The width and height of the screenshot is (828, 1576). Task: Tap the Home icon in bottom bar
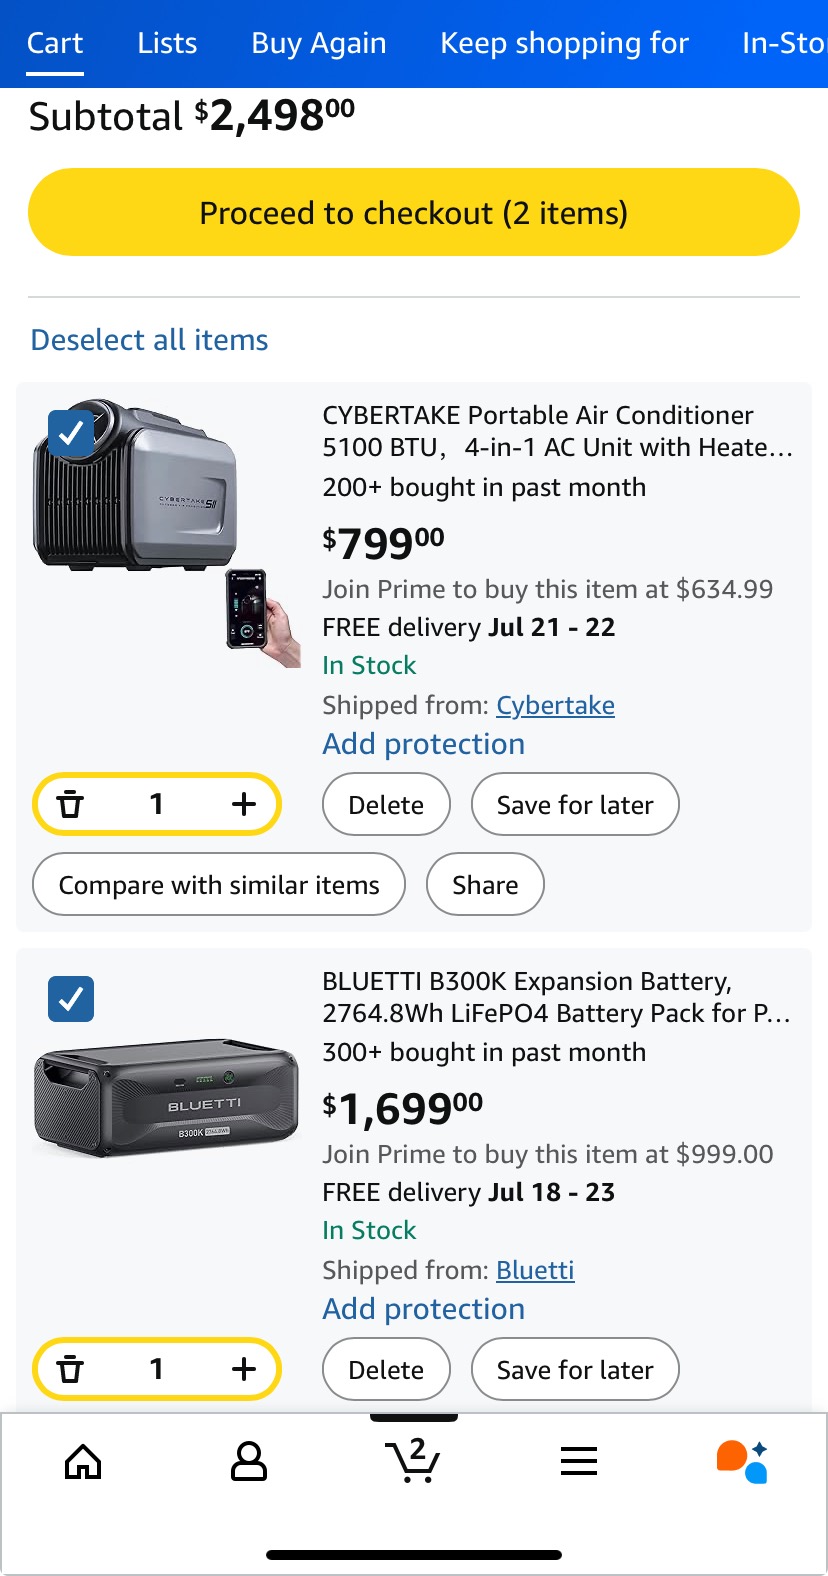pyautogui.click(x=83, y=1463)
